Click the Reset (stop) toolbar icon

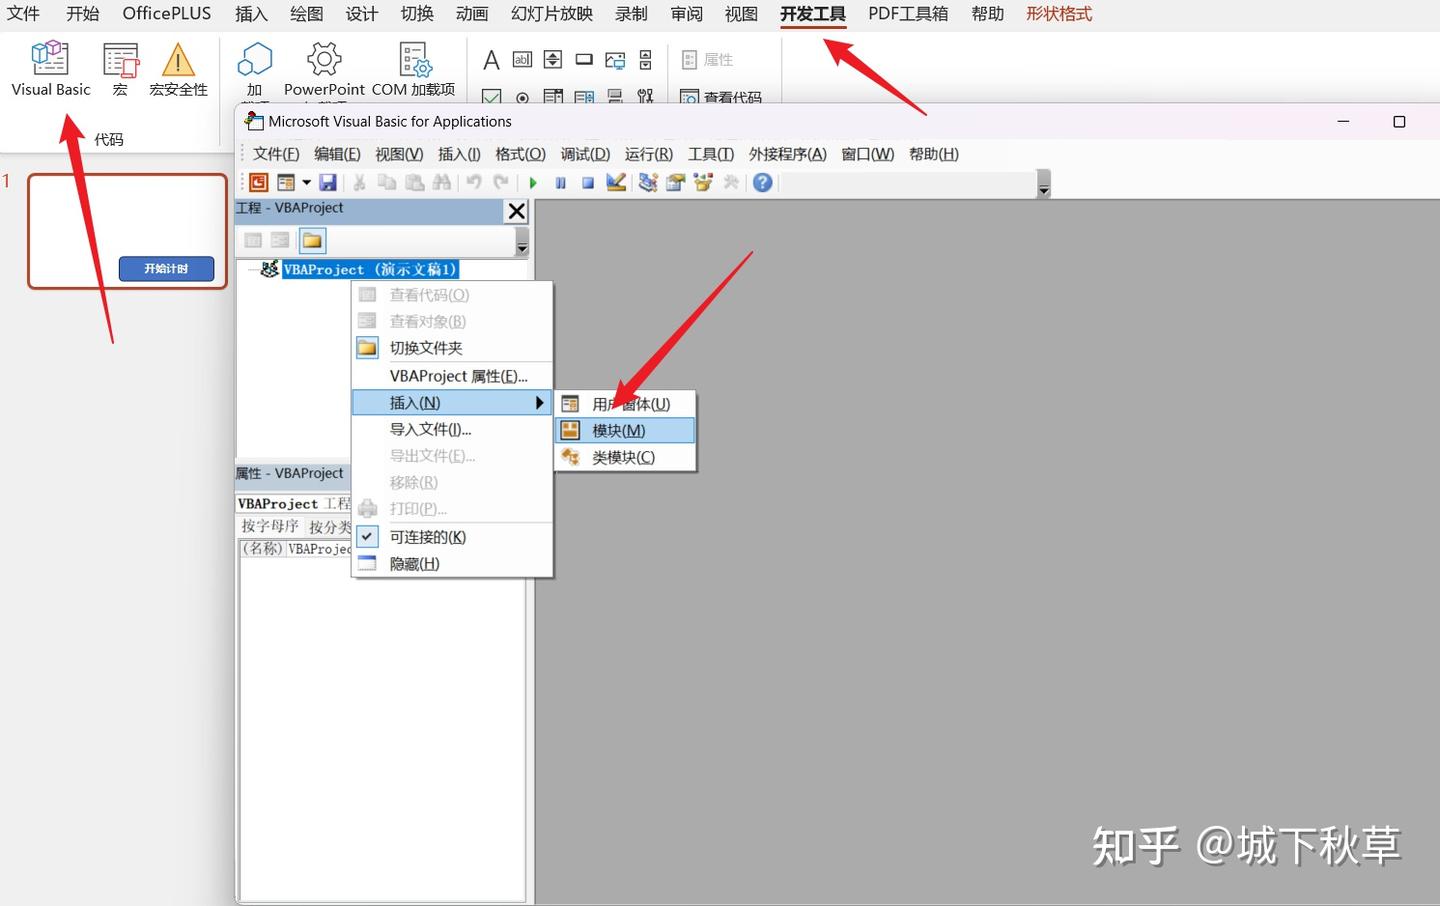(x=588, y=183)
